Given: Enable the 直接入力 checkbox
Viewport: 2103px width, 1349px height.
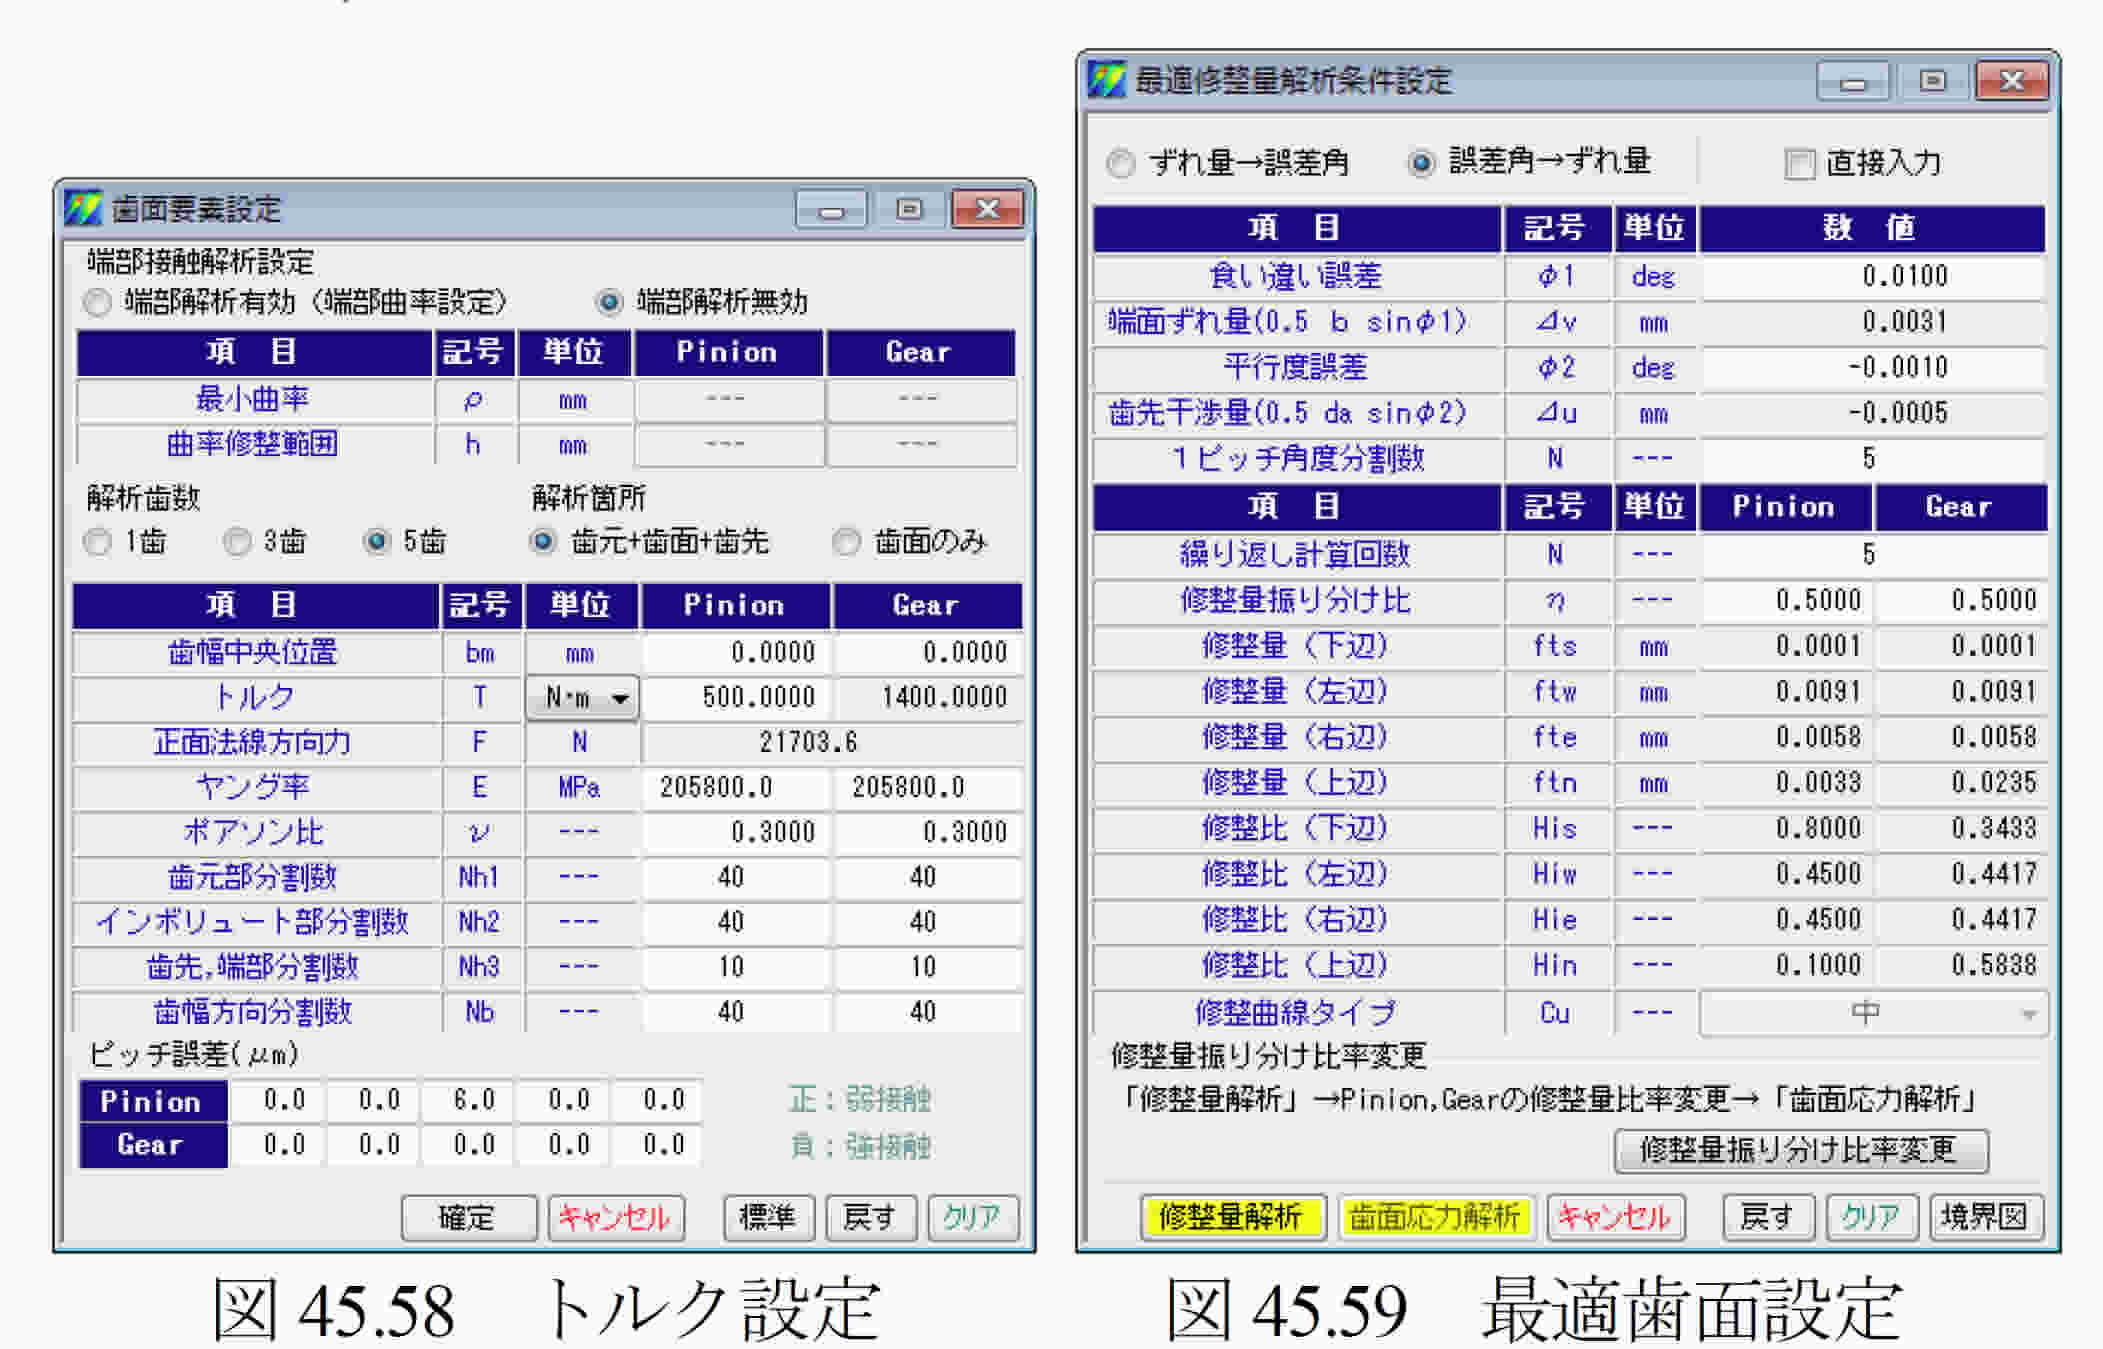Looking at the screenshot, I should [1799, 164].
